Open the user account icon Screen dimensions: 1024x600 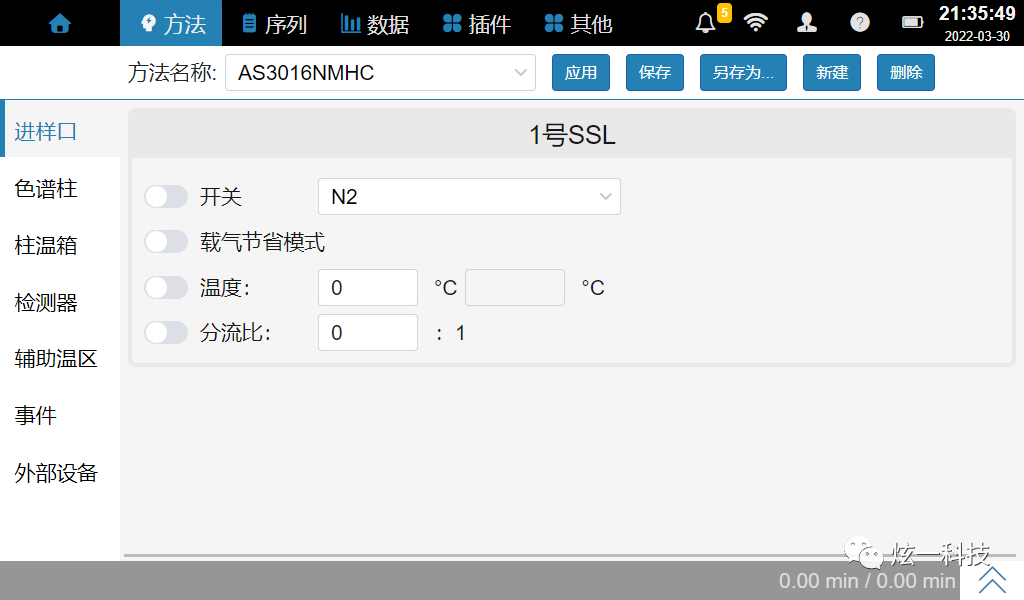[x=807, y=23]
